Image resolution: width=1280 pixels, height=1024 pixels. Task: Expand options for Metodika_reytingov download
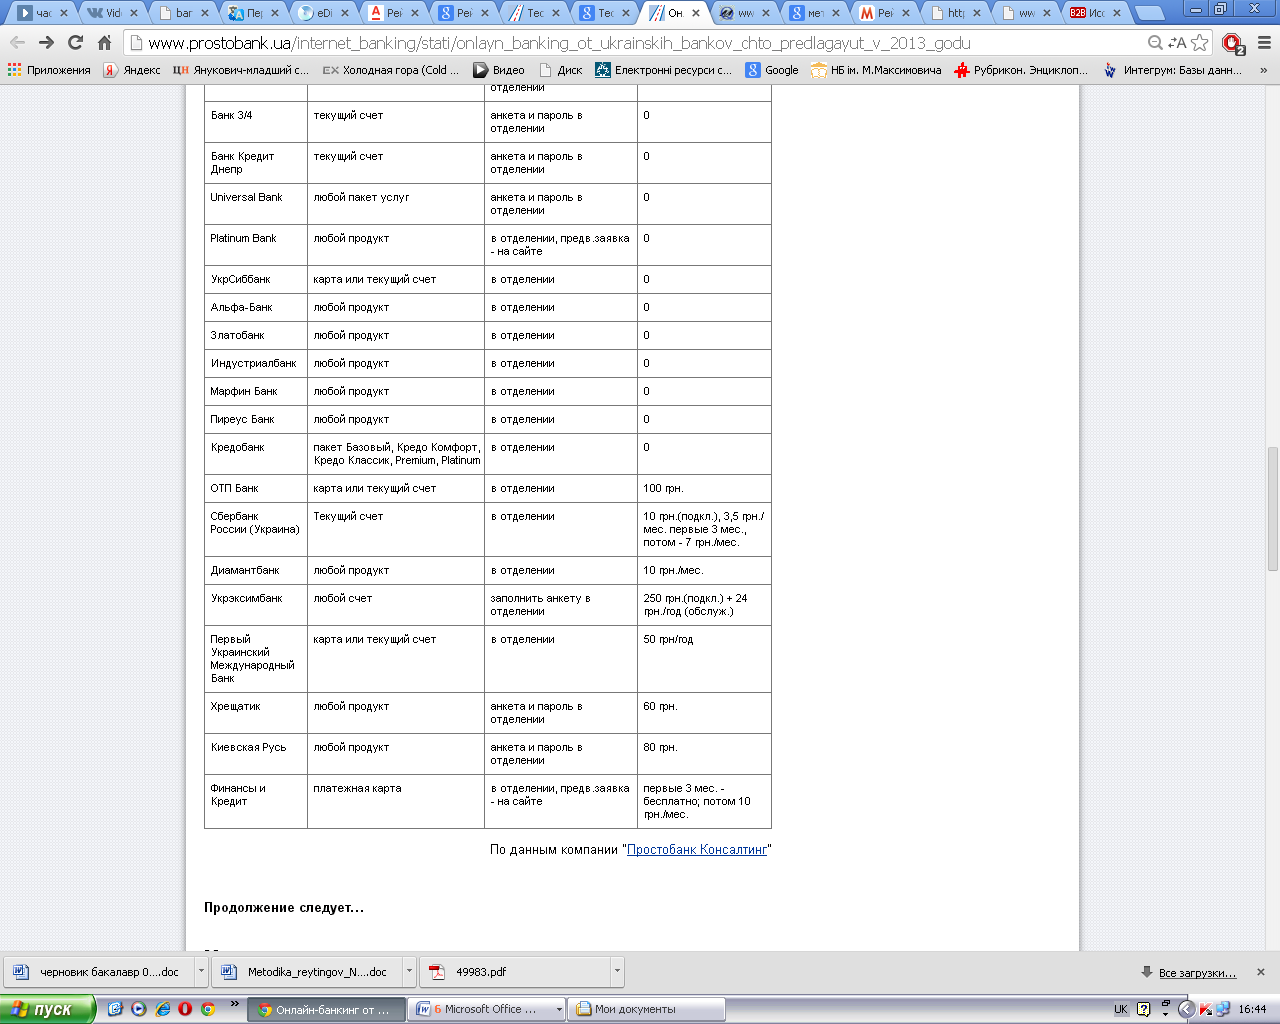pyautogui.click(x=409, y=972)
